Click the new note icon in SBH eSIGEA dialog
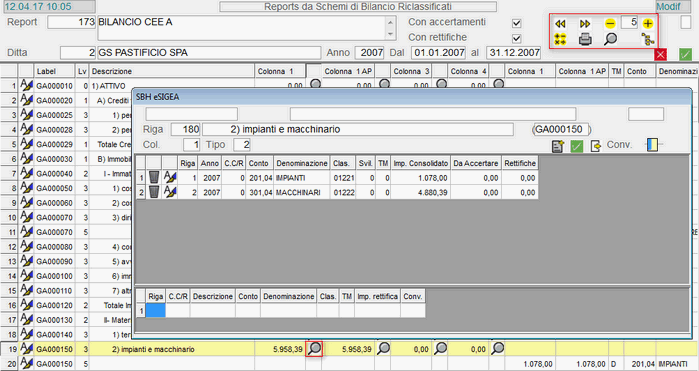Image resolution: width=699 pixels, height=371 pixels. [x=558, y=146]
